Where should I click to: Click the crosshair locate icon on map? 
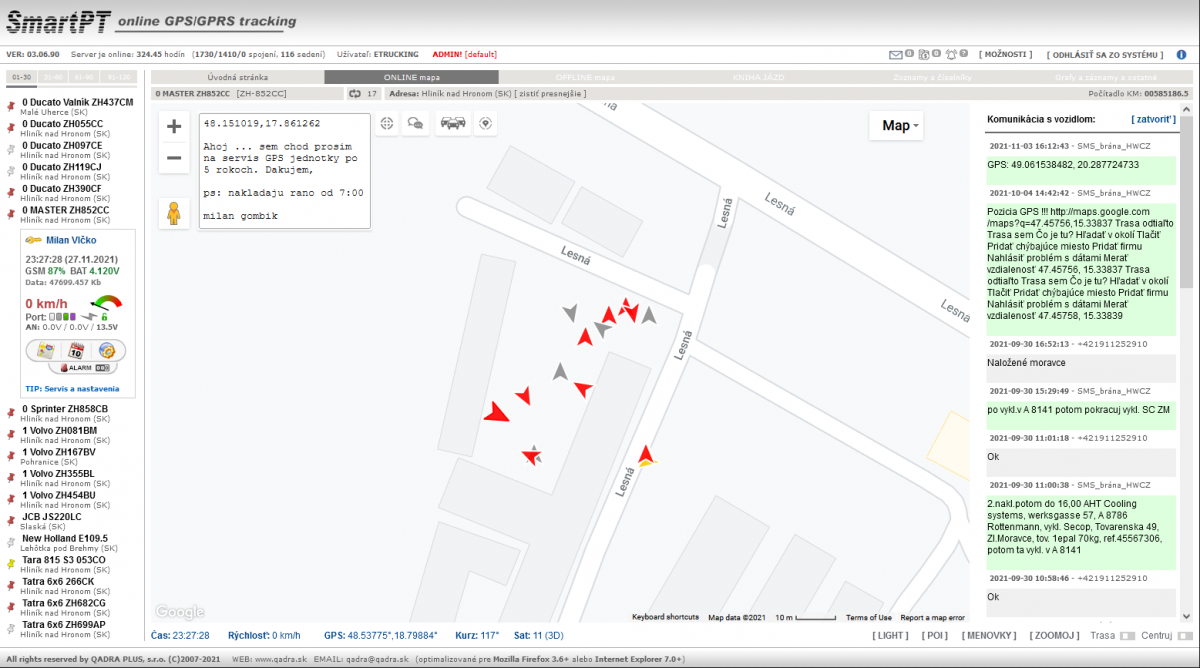tap(386, 124)
